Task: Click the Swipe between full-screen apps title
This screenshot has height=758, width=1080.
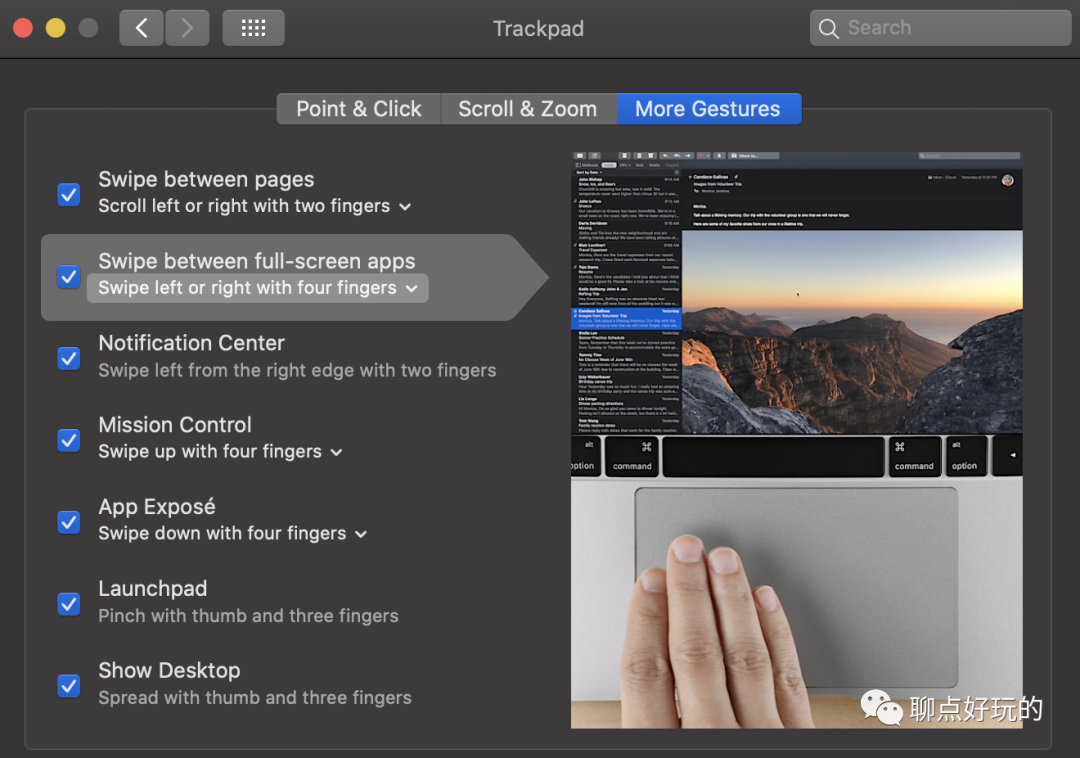Action: (x=256, y=261)
